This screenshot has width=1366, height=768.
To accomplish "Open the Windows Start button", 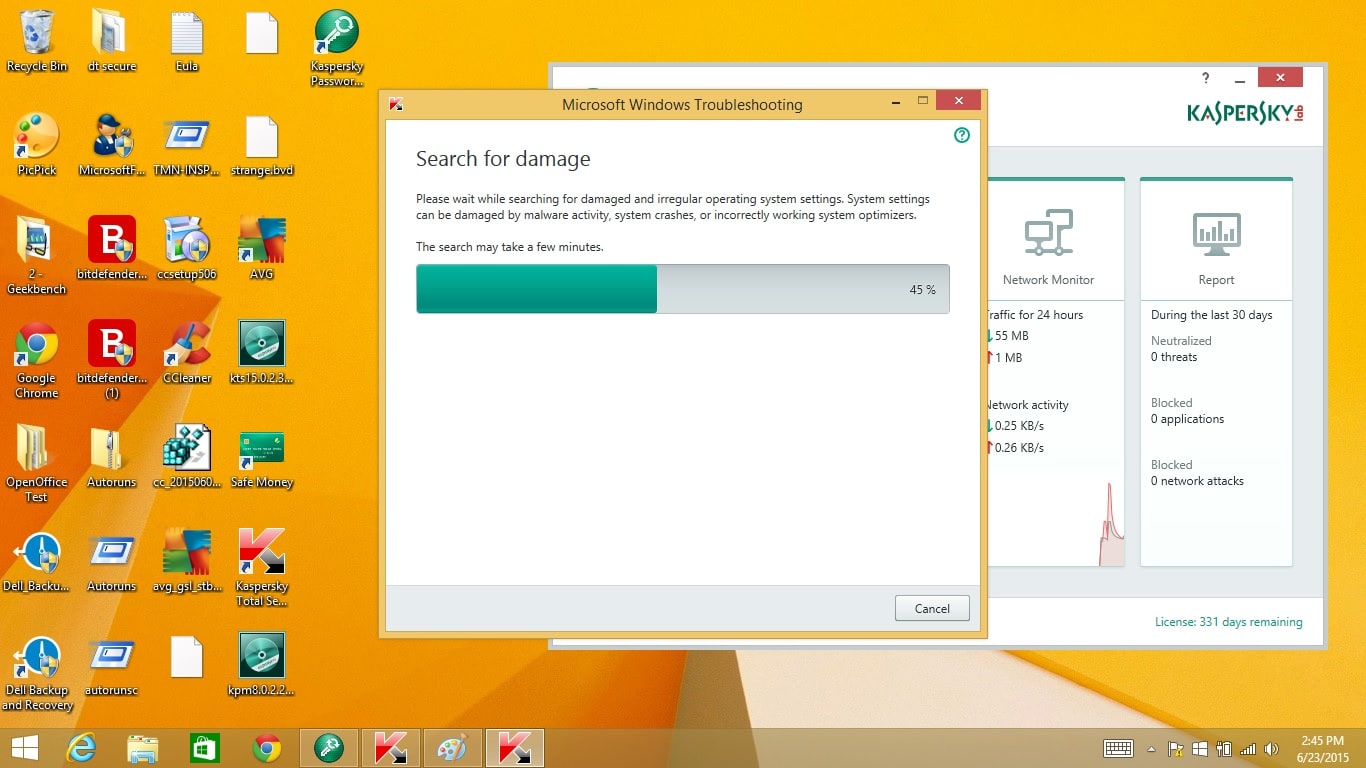I will click(x=24, y=748).
